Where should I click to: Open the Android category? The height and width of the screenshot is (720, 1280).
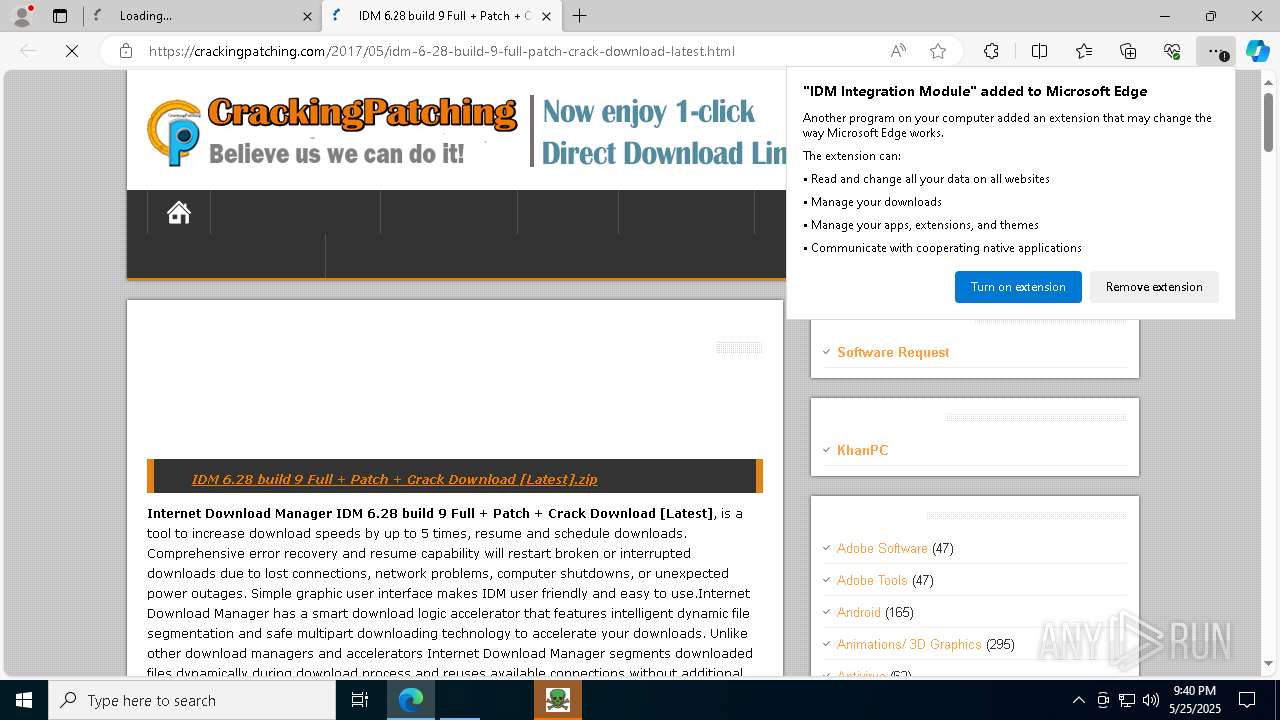(x=859, y=612)
